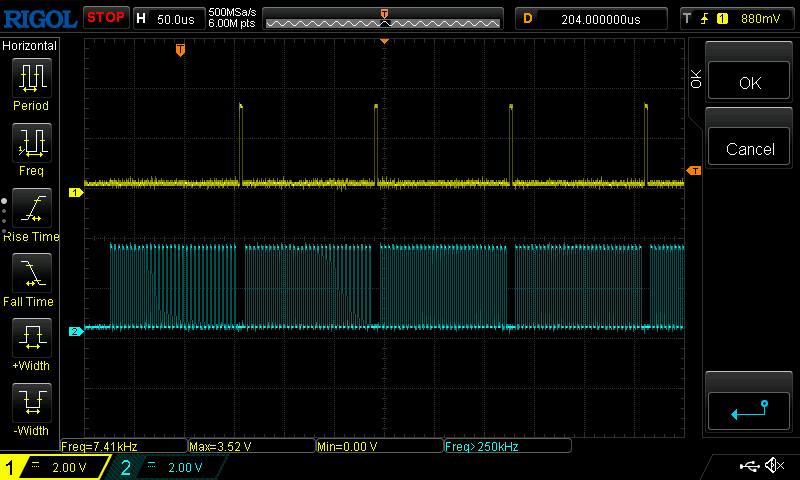
Task: Click the channel 2 2.00 V scale value
Action: [185, 467]
